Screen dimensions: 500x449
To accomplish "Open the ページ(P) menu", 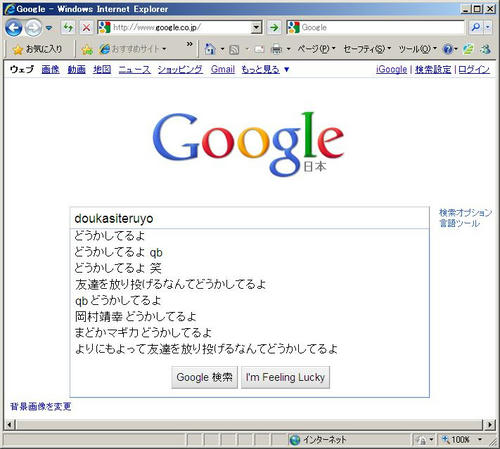I will 316,49.
